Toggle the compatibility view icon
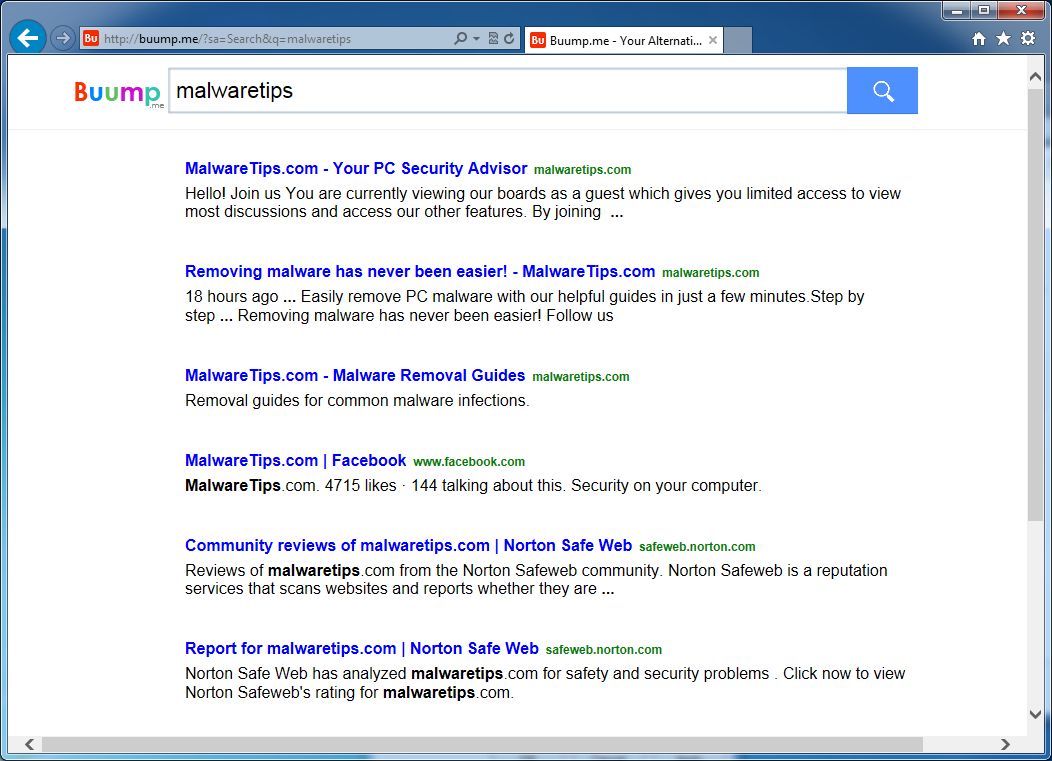The image size is (1052, 761). pyautogui.click(x=493, y=38)
